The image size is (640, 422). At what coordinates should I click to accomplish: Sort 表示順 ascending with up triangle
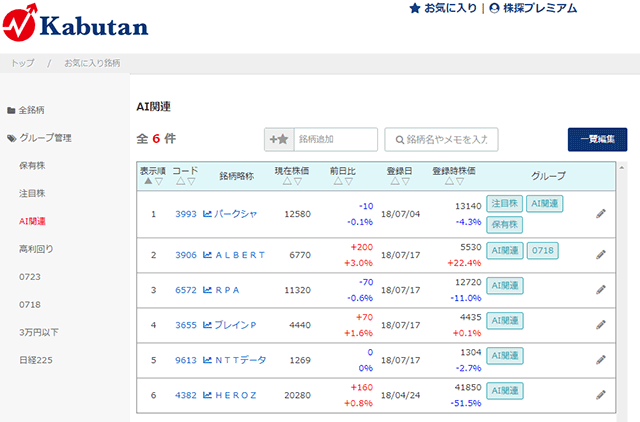pyautogui.click(x=148, y=181)
